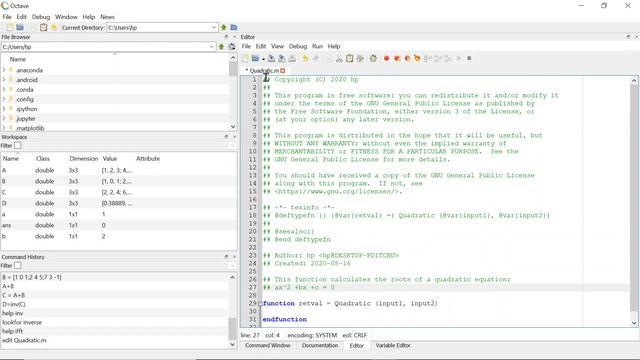This screenshot has width=640, height=360.
Task: Expand the .ipython folder
Action: click(x=4, y=109)
